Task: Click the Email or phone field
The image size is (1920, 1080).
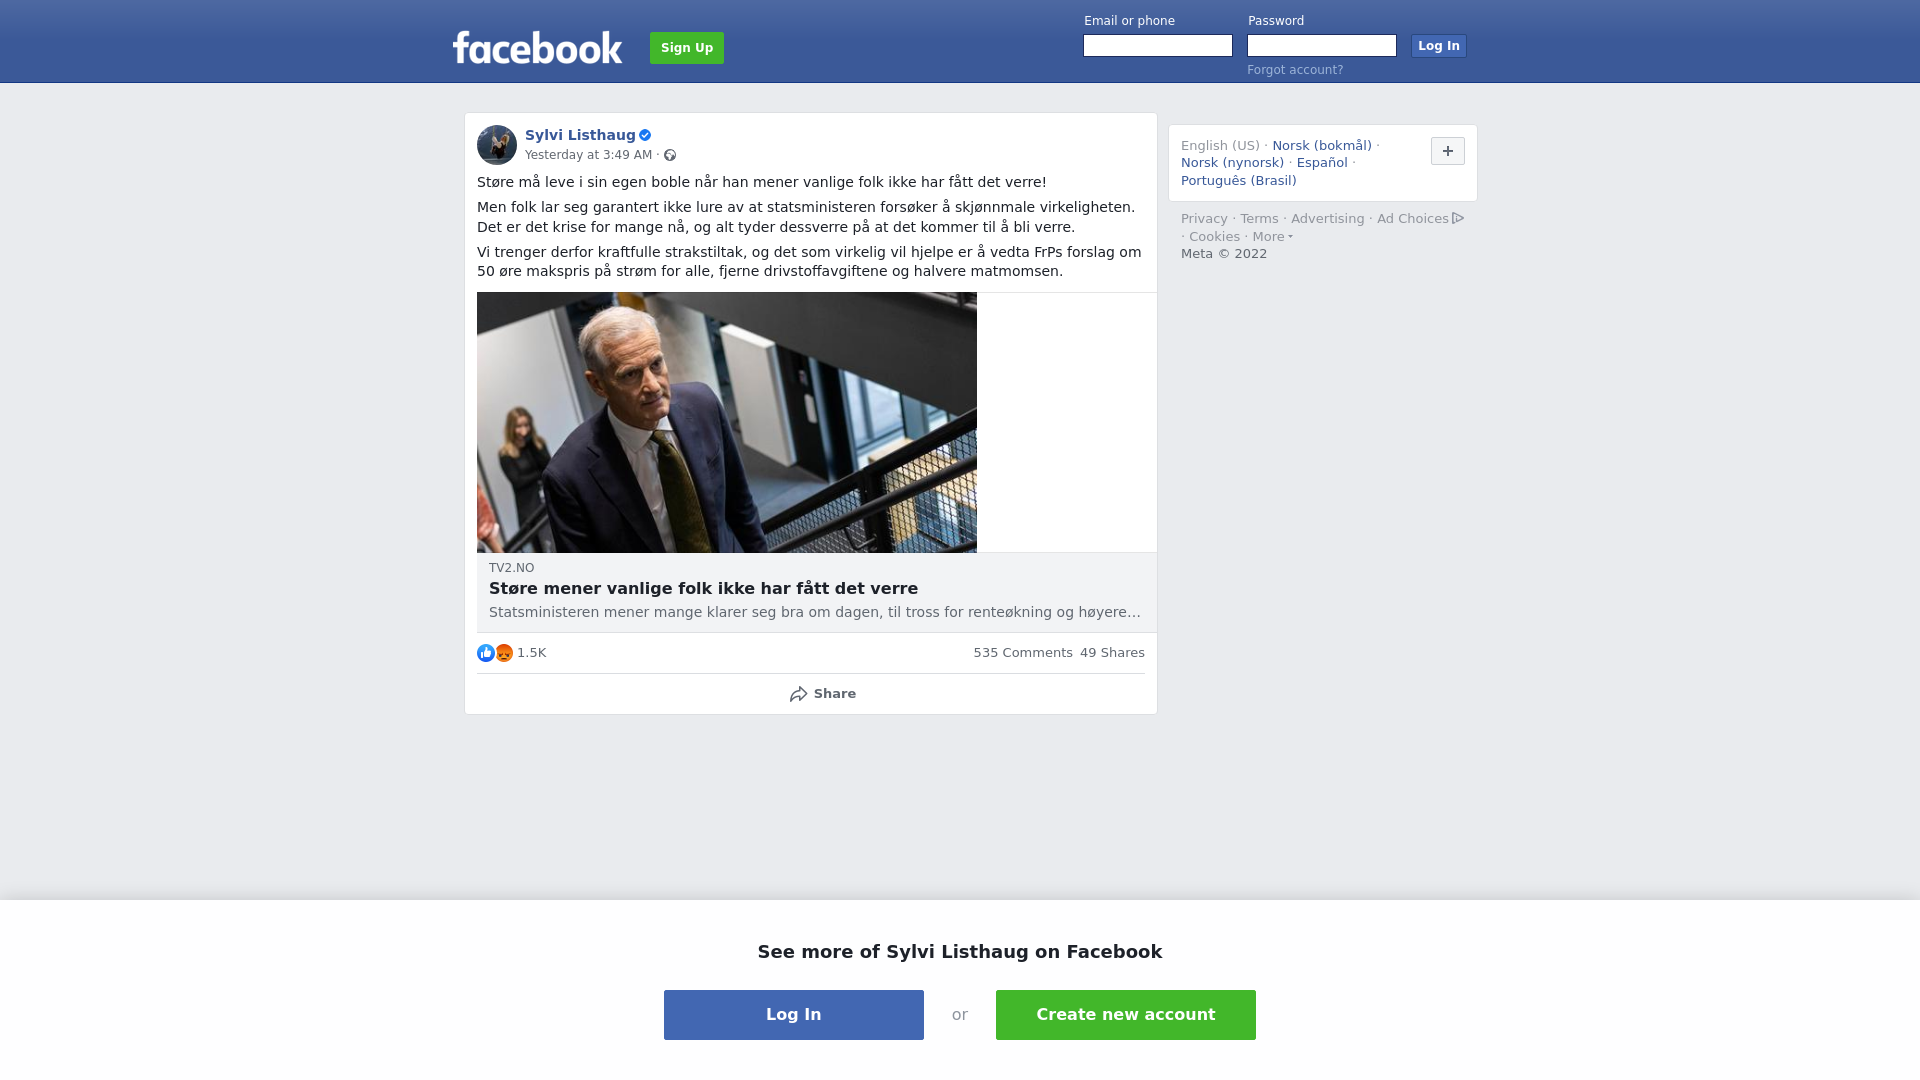Action: click(1158, 46)
